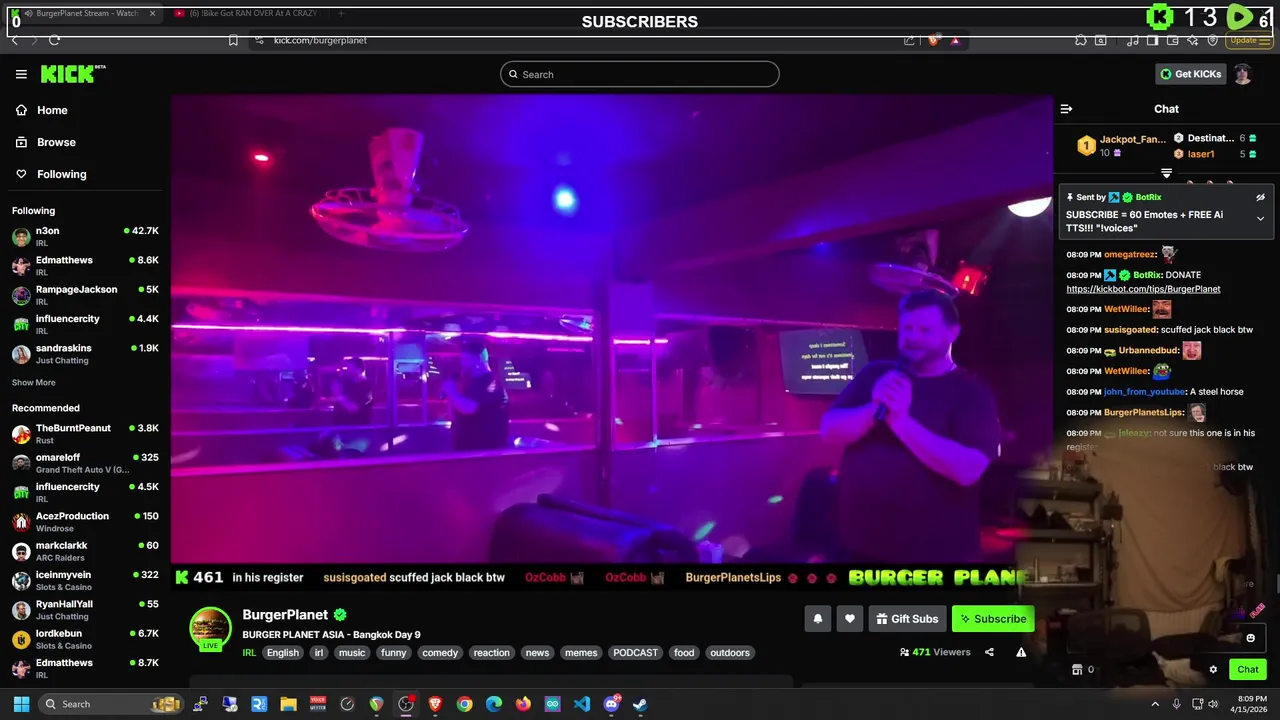Reload the page in browser toolbar
Viewport: 1280px width, 720px height.
click(54, 40)
